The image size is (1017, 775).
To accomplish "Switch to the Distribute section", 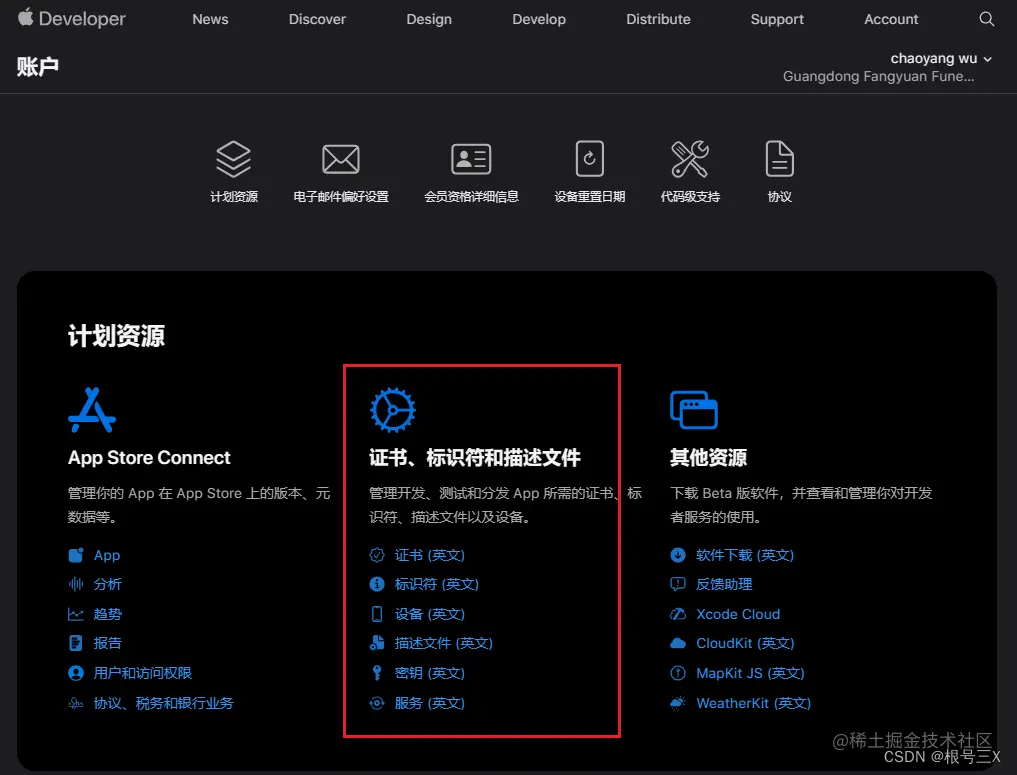I will (658, 19).
